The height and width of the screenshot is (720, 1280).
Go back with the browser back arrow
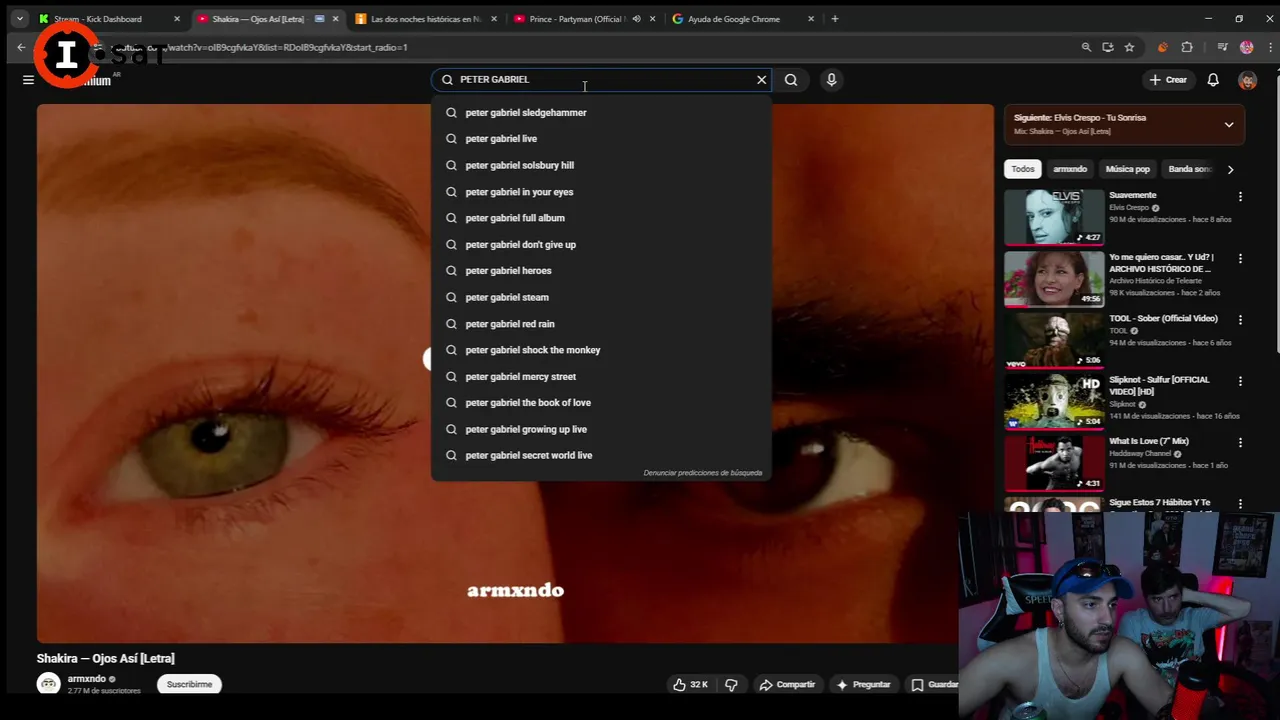(x=21, y=47)
